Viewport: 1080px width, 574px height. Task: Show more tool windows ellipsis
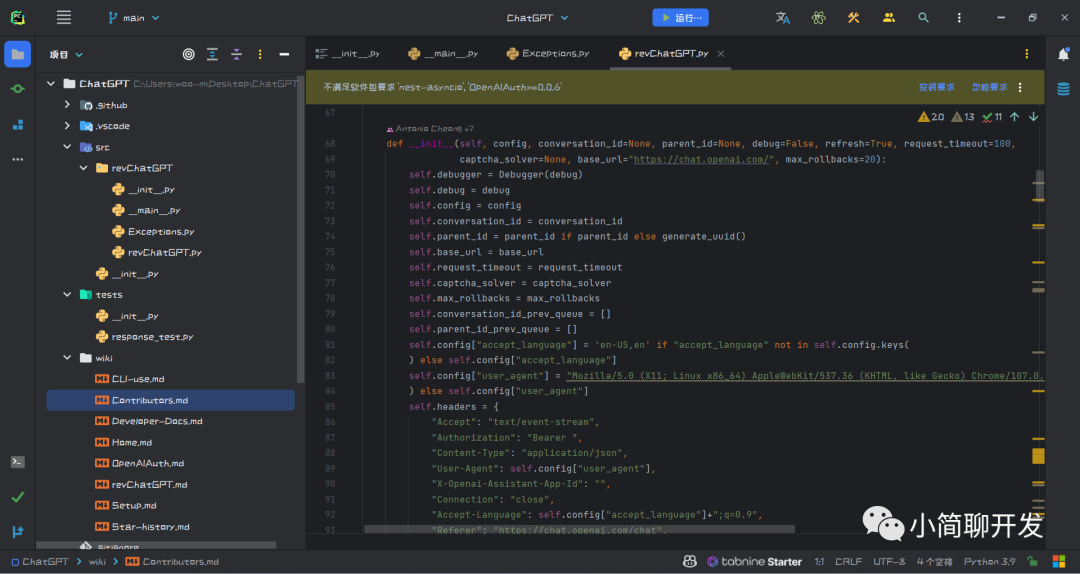tap(18, 159)
